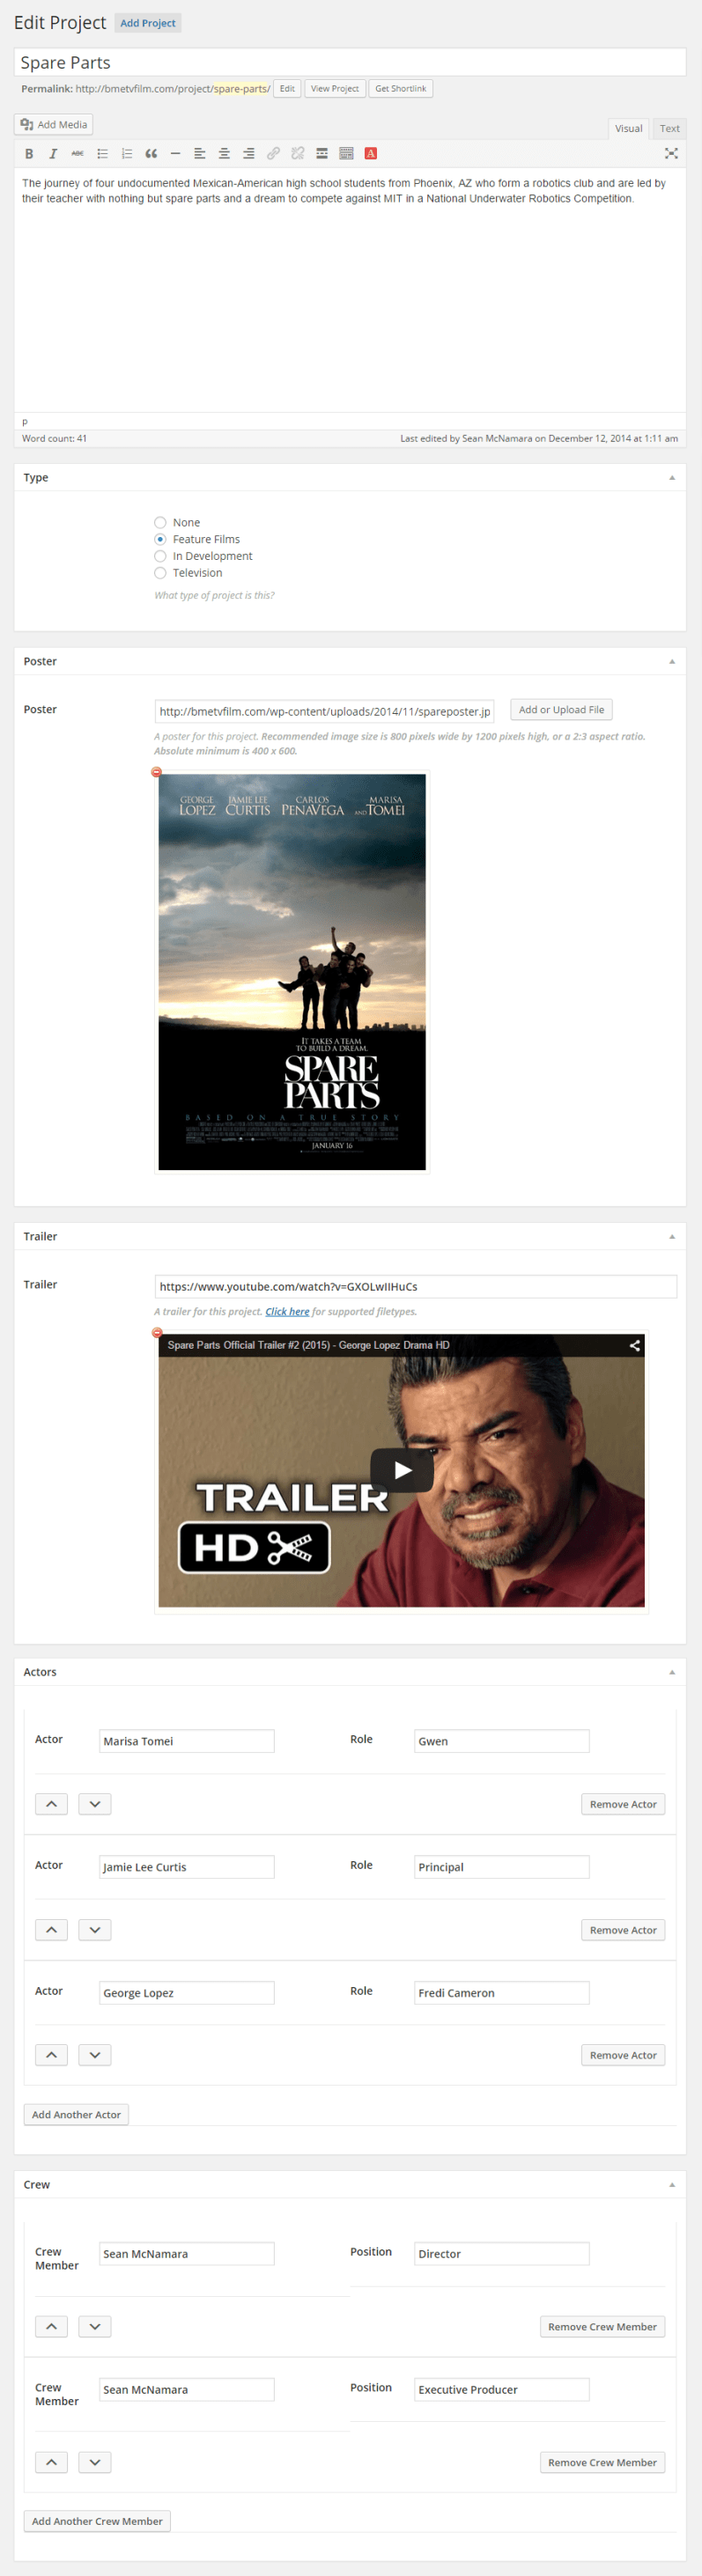Screen dimensions: 702x2576
Task: Share trailer video via share icon
Action: pos(634,1345)
